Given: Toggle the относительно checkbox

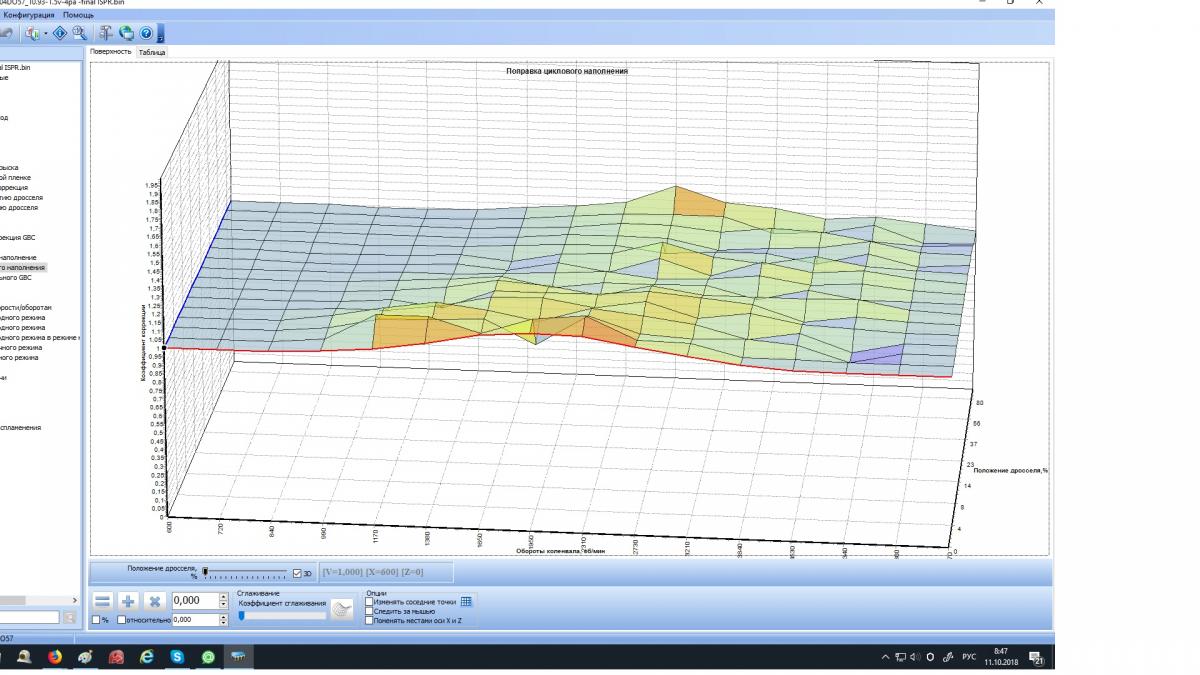Looking at the screenshot, I should point(122,620).
